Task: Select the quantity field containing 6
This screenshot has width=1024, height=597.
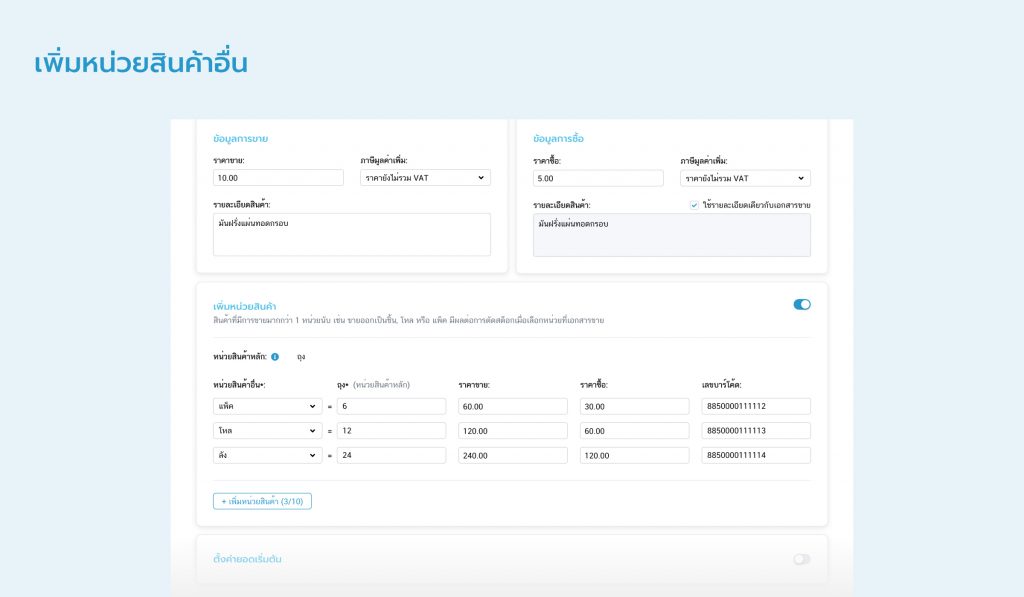Action: 391,406
